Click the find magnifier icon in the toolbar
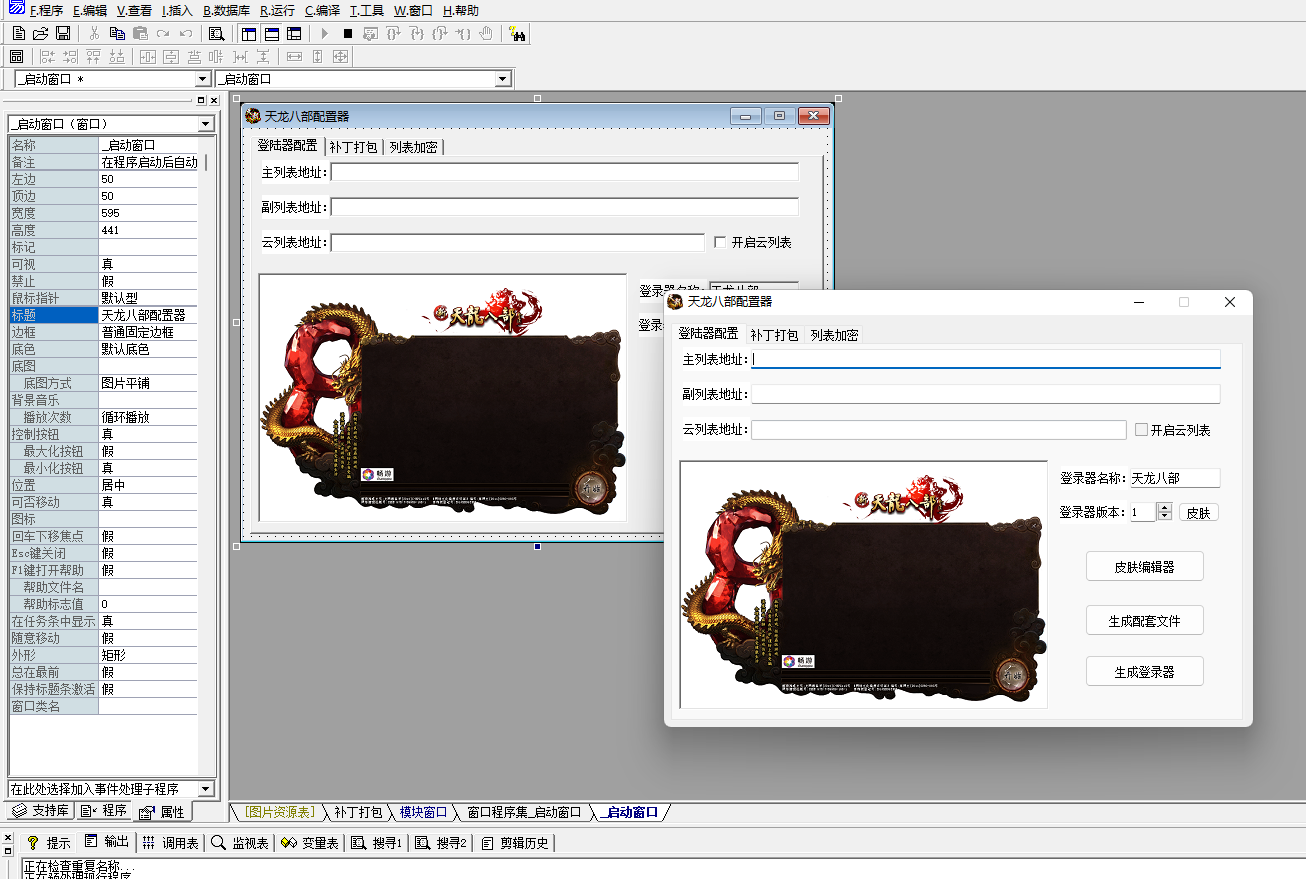The height and width of the screenshot is (879, 1306). pyautogui.click(x=216, y=34)
